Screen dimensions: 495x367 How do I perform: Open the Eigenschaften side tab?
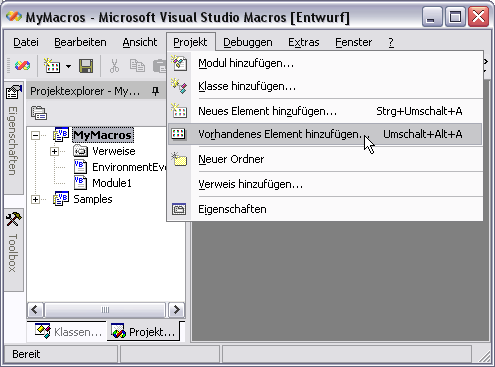click(13, 137)
